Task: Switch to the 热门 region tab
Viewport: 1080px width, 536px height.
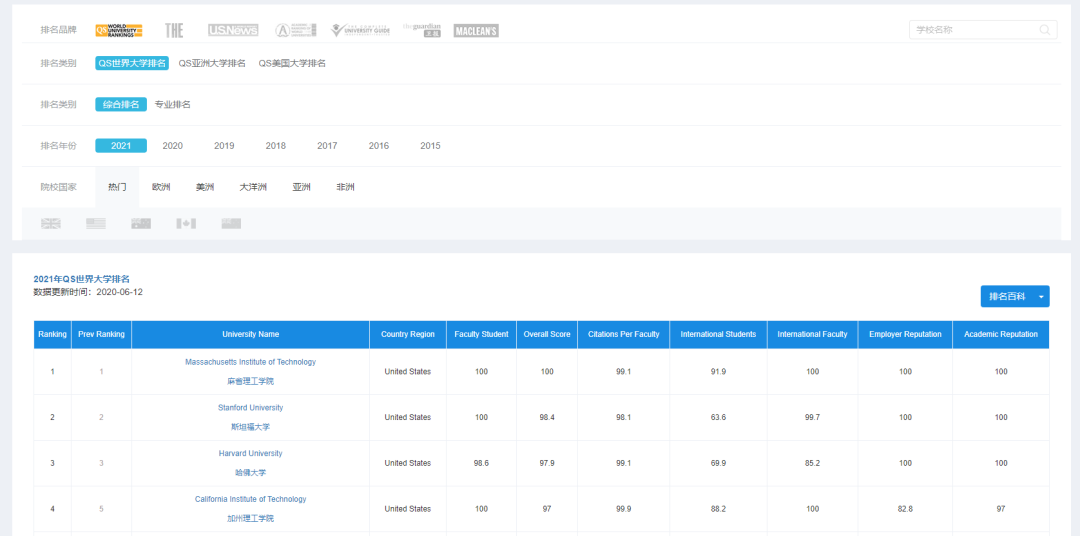Action: point(117,187)
